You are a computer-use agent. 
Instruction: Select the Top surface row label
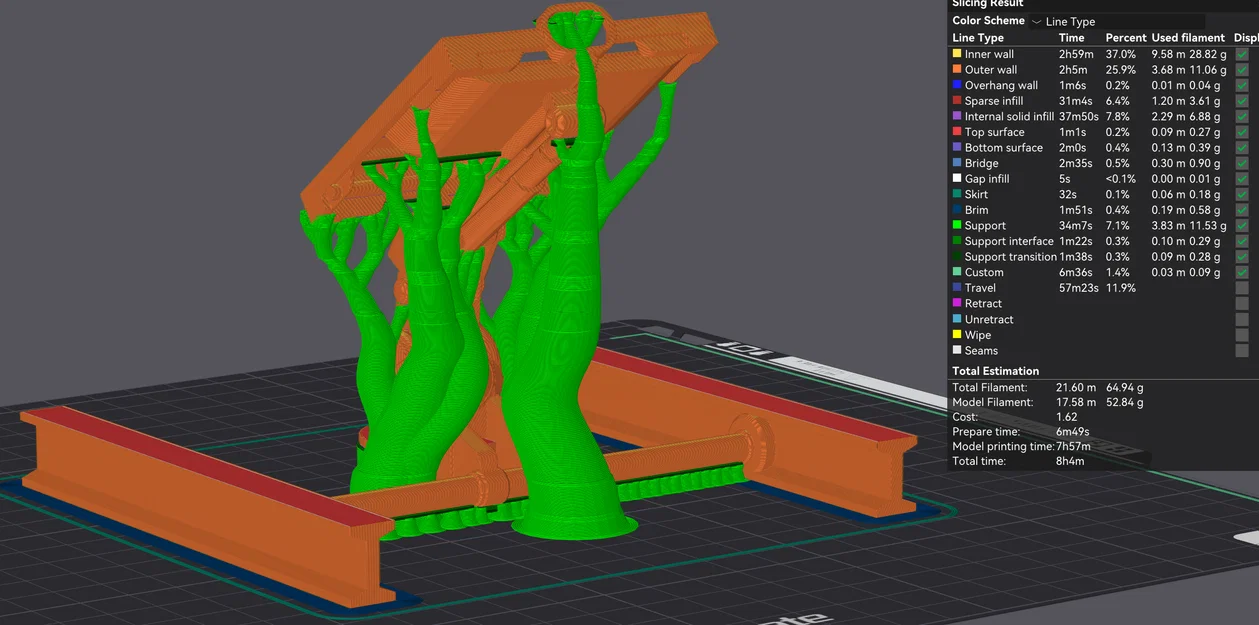pyautogui.click(x=994, y=132)
